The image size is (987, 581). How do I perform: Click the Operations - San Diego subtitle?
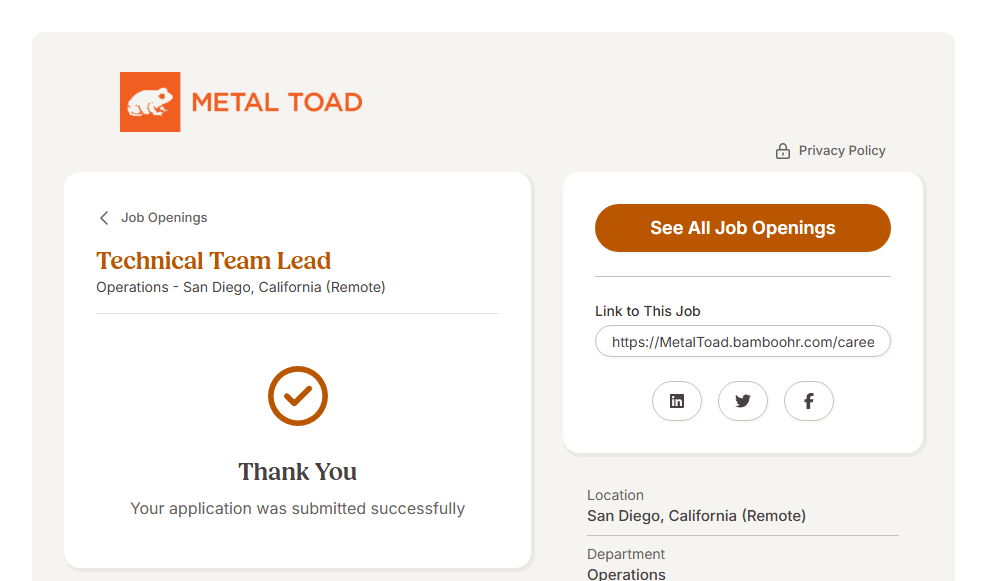click(x=240, y=287)
